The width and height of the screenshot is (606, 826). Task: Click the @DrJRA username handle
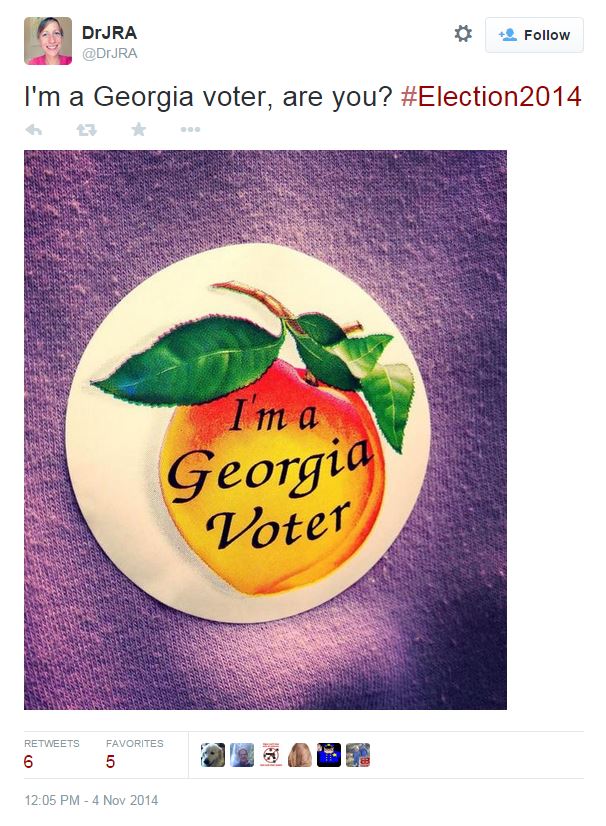[110, 54]
